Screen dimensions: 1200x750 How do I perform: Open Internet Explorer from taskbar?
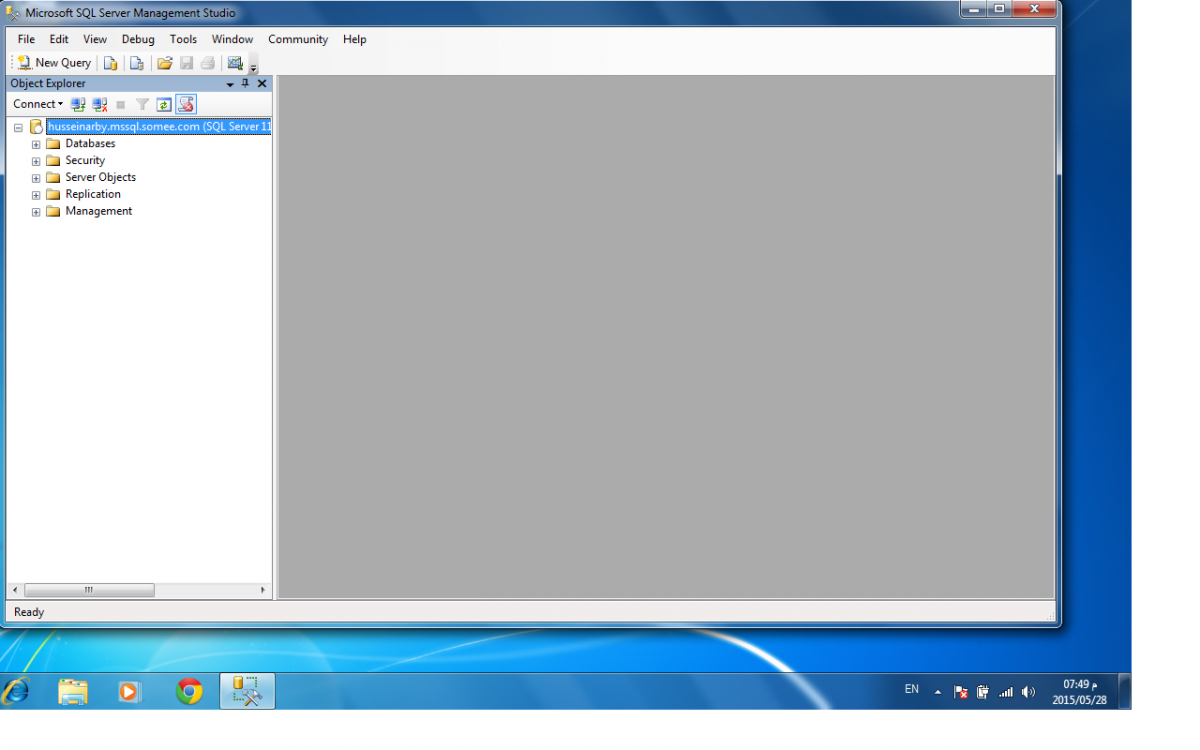pyautogui.click(x=16, y=691)
